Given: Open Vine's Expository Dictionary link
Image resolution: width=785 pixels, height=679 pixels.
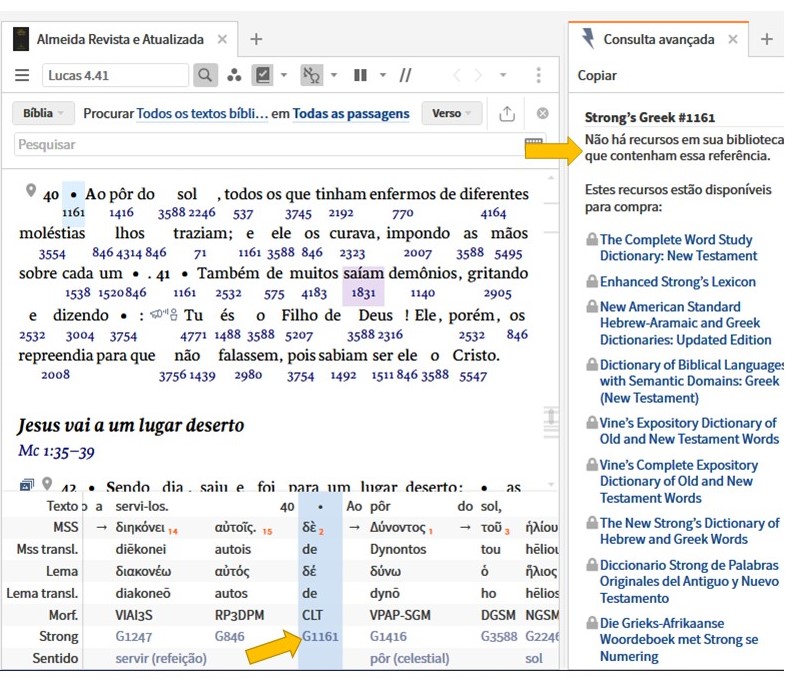Looking at the screenshot, I should (689, 431).
